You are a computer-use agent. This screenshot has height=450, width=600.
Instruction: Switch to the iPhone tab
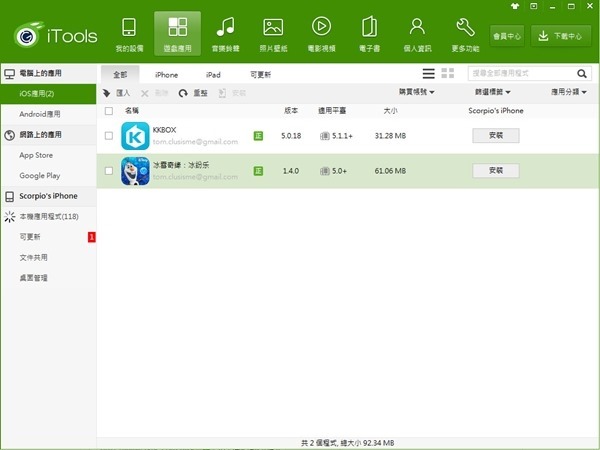pyautogui.click(x=166, y=74)
